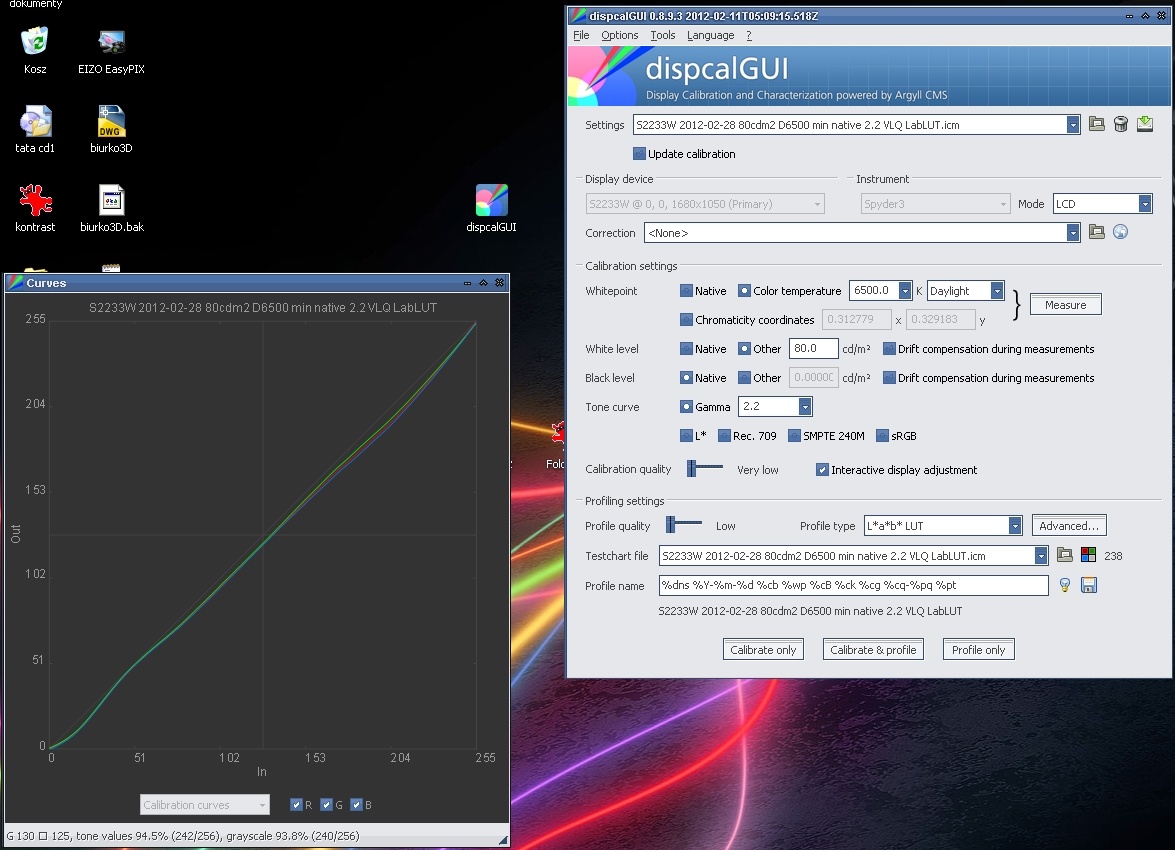The image size is (1175, 850).
Task: Click the white level 80.0 input field
Action: pyautogui.click(x=814, y=349)
